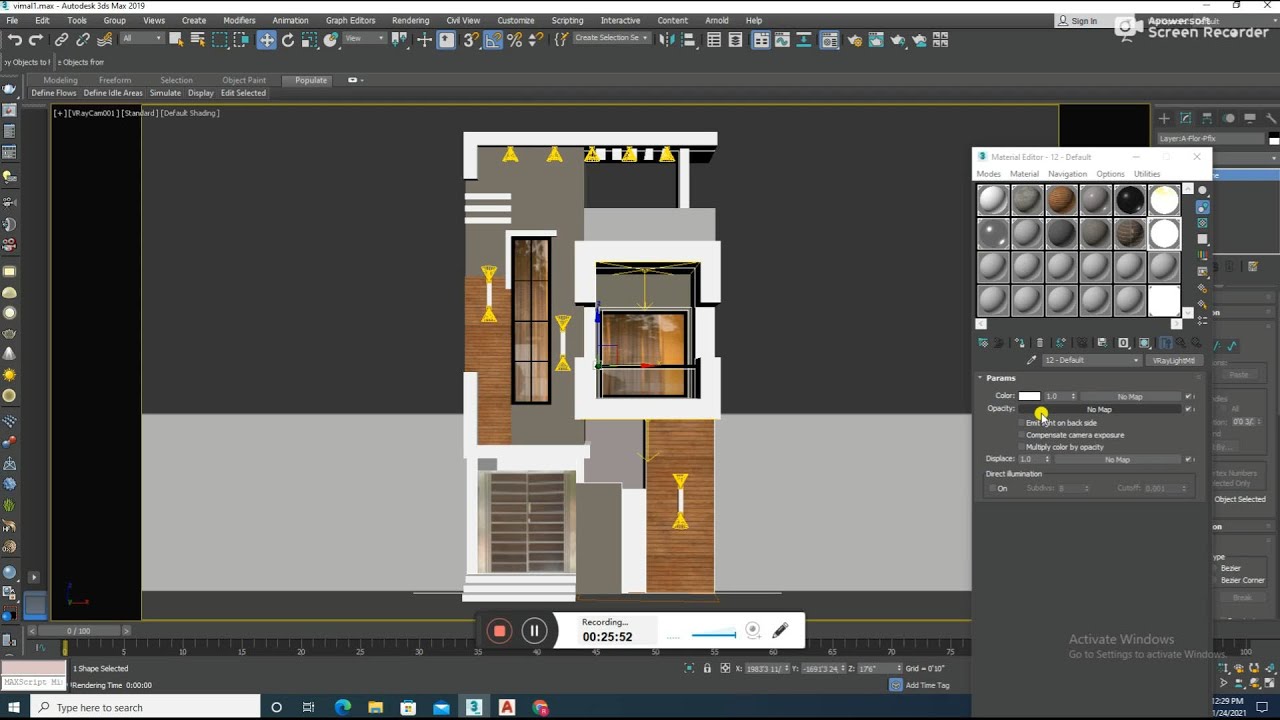Image resolution: width=1280 pixels, height=720 pixels.
Task: Toggle the Angle Snap tool
Action: 494,40
